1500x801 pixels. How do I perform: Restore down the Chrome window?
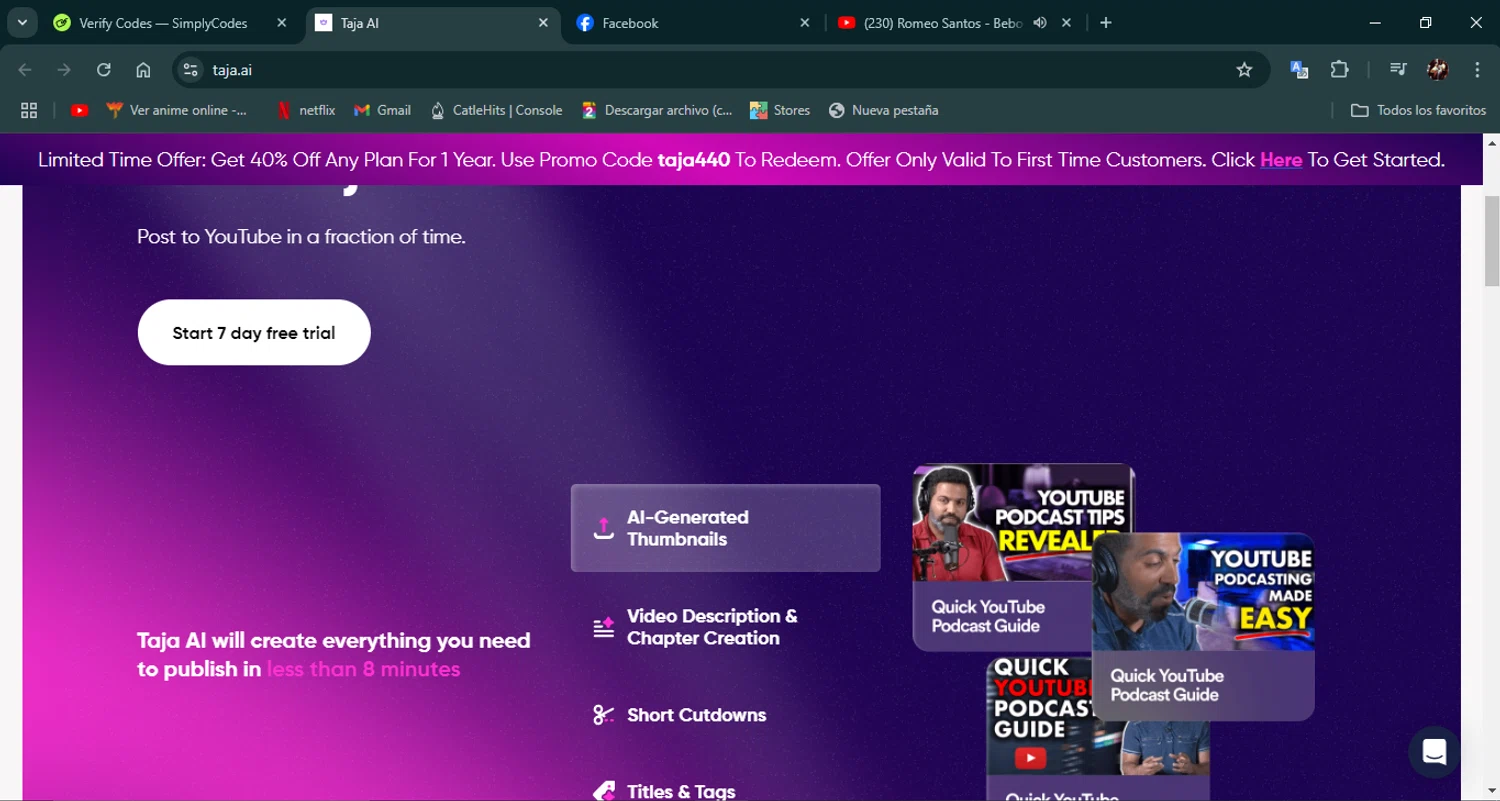[1425, 23]
